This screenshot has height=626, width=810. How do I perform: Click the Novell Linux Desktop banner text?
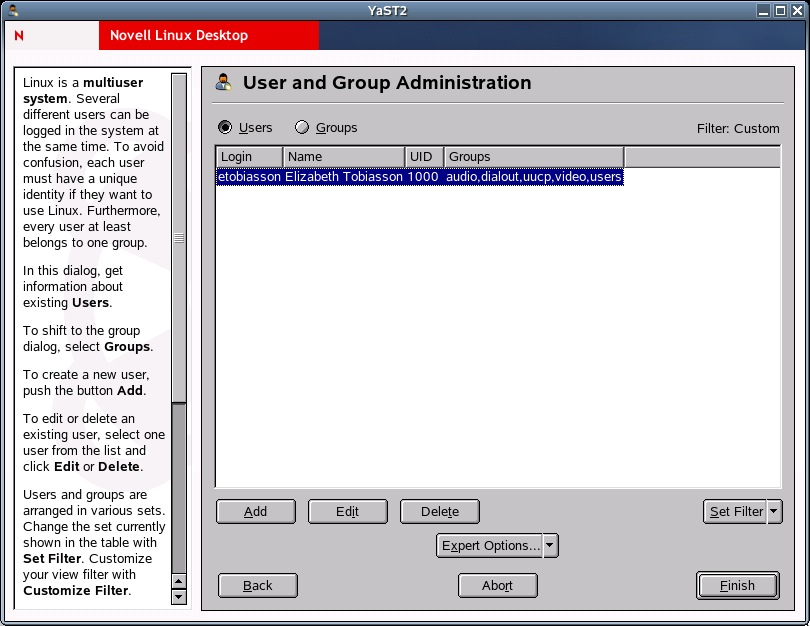click(179, 35)
